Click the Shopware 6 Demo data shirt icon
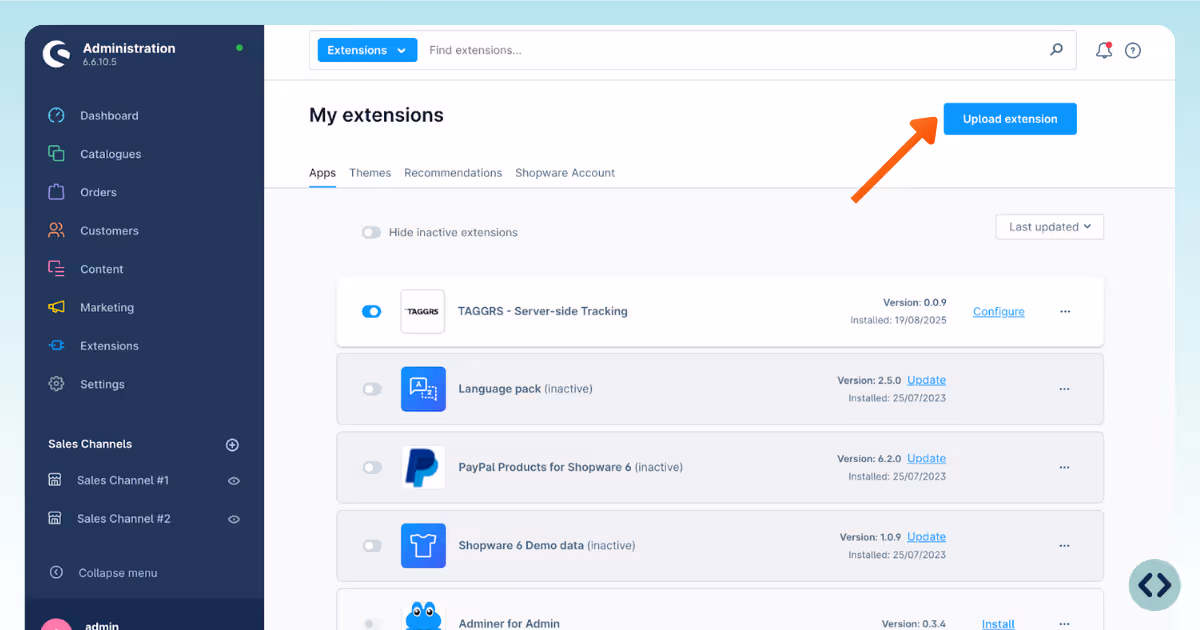1200x630 pixels. (x=423, y=545)
